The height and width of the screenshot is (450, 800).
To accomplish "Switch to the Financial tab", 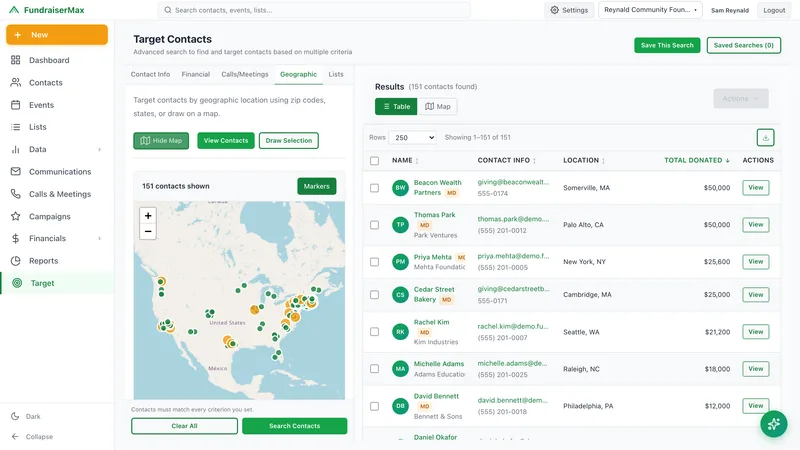I will (196, 74).
